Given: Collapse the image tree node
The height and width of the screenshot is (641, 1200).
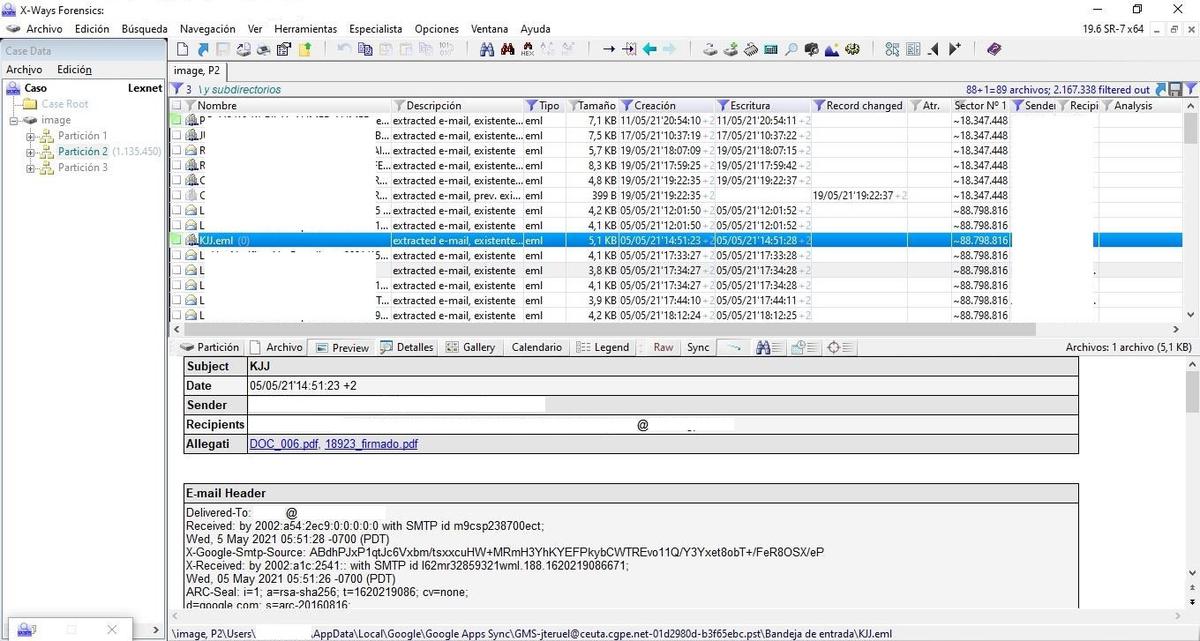Looking at the screenshot, I should 14,121.
